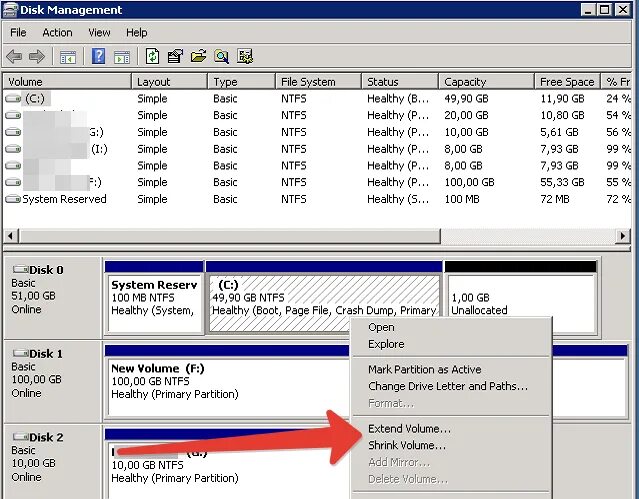Screen dimensions: 639x499
Task: Open the View menu
Action: [99, 33]
